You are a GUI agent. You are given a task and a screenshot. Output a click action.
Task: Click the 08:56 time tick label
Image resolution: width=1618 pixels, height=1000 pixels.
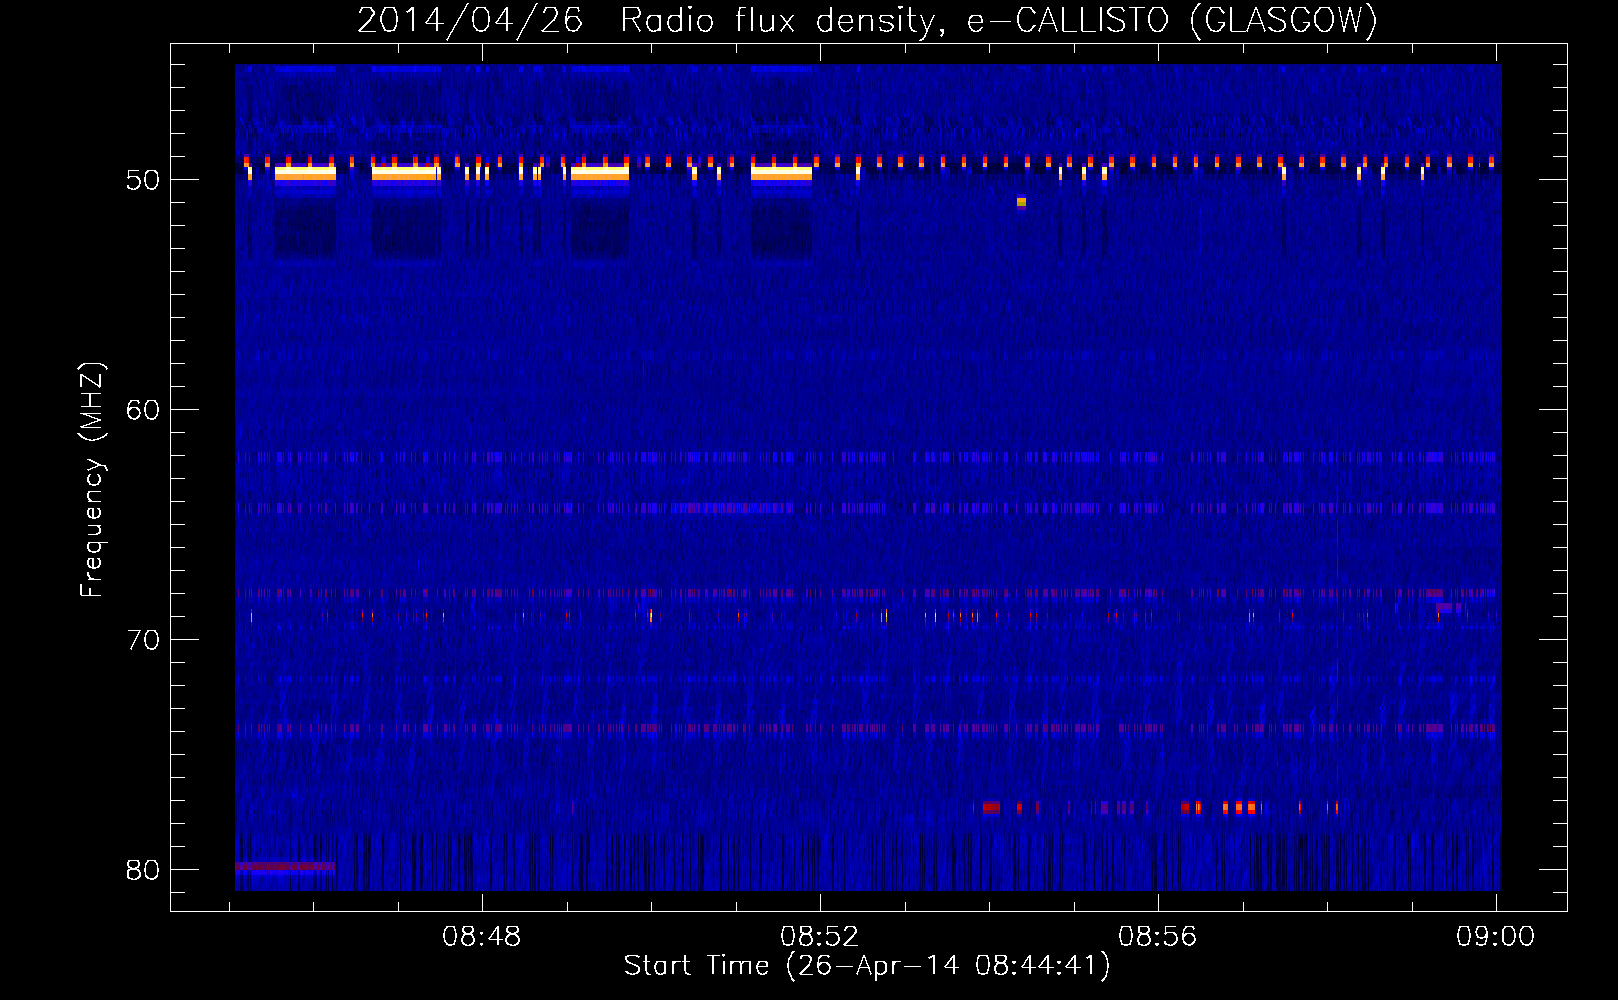(1158, 937)
